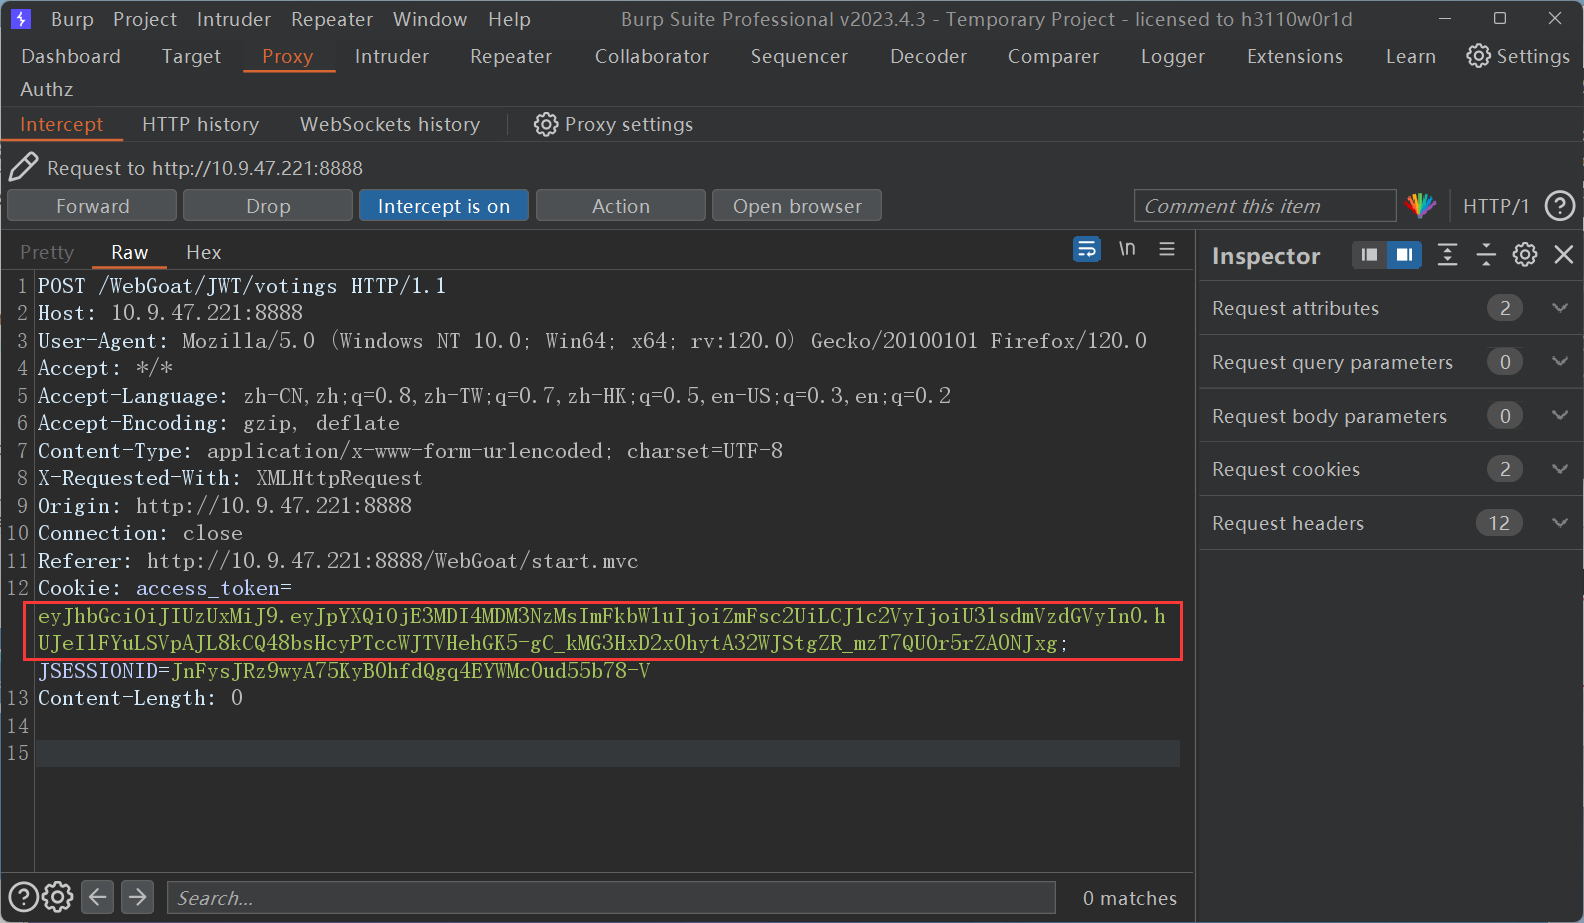This screenshot has height=923, width=1584.
Task: Click the Menu-bar Intruder item
Action: [234, 19]
